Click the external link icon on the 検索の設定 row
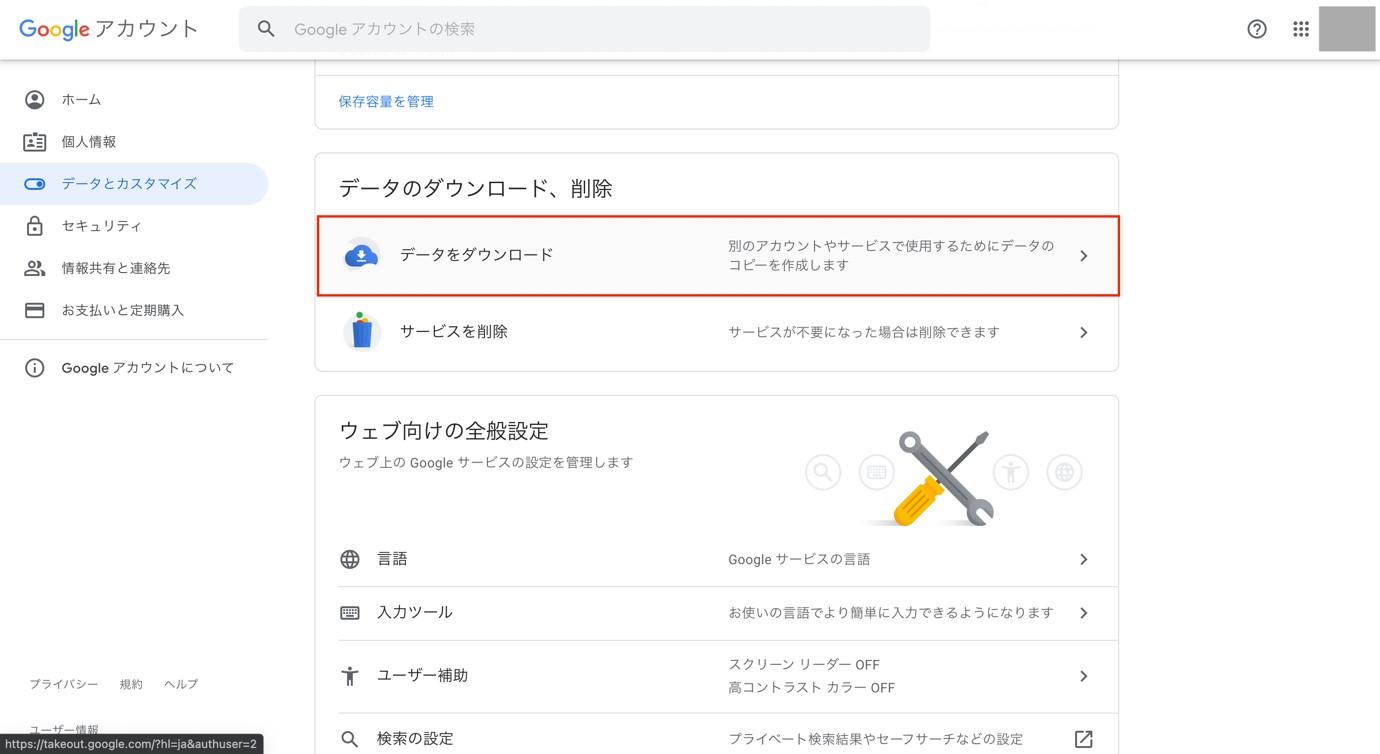This screenshot has height=754, width=1380. [x=1083, y=738]
